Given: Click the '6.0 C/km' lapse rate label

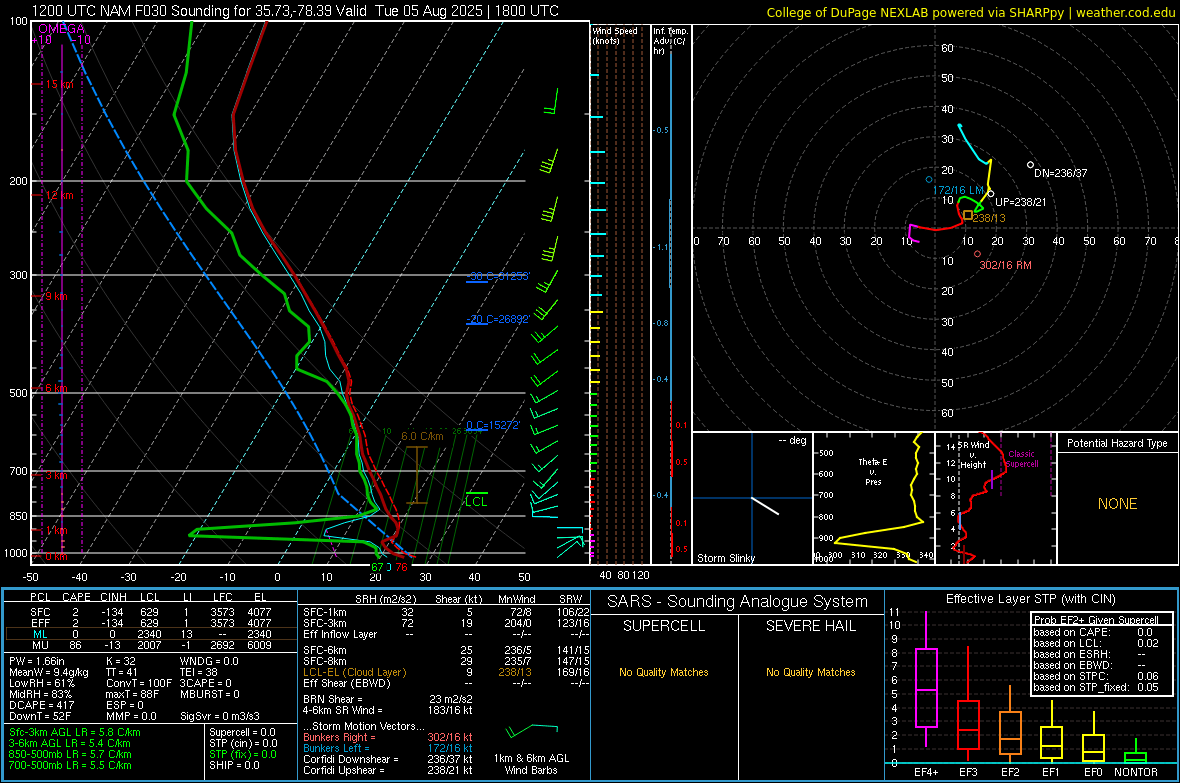Looking at the screenshot, I should 422,436.
